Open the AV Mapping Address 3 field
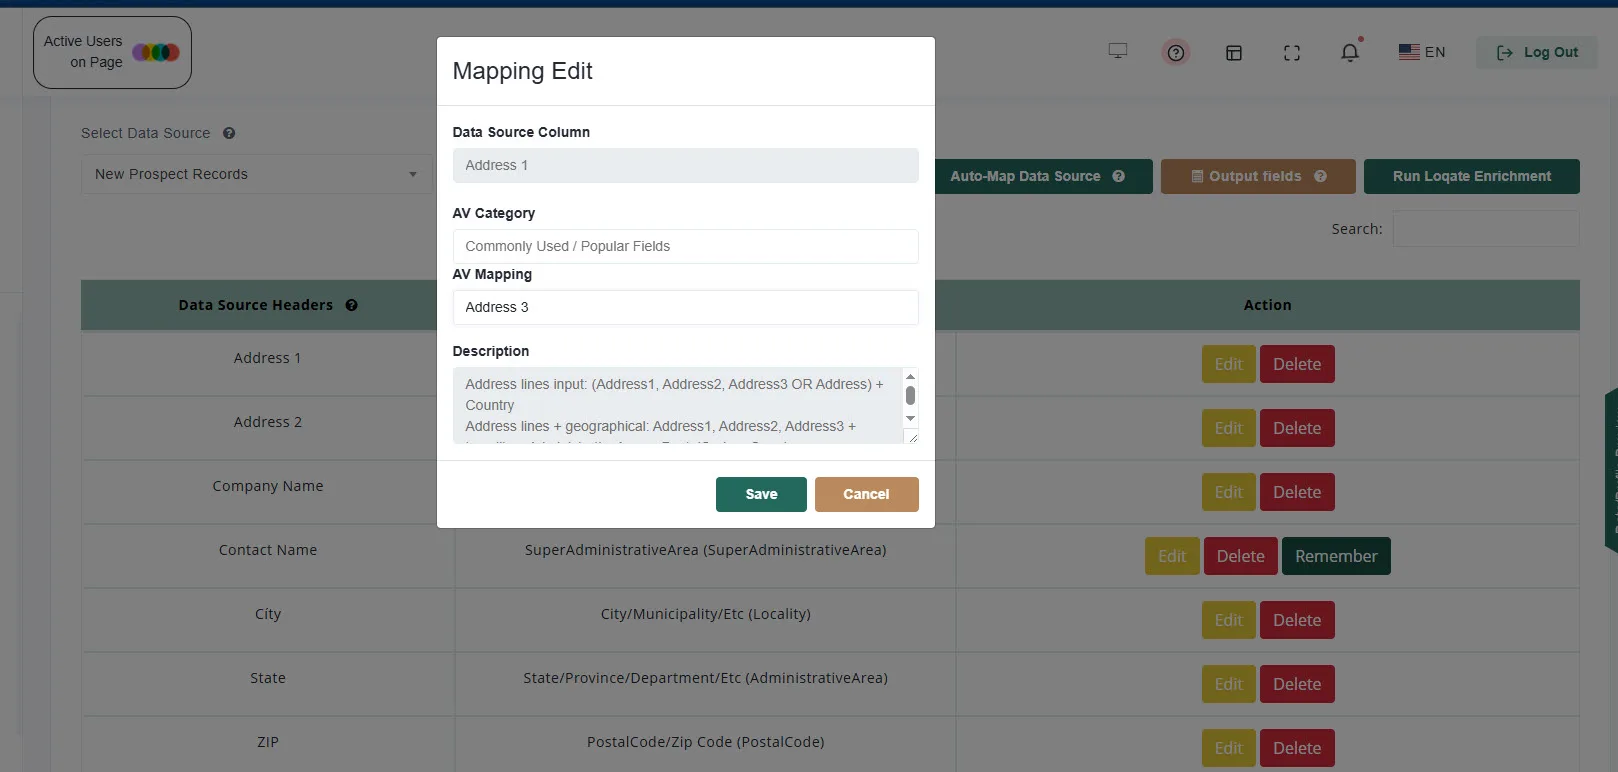 point(685,307)
